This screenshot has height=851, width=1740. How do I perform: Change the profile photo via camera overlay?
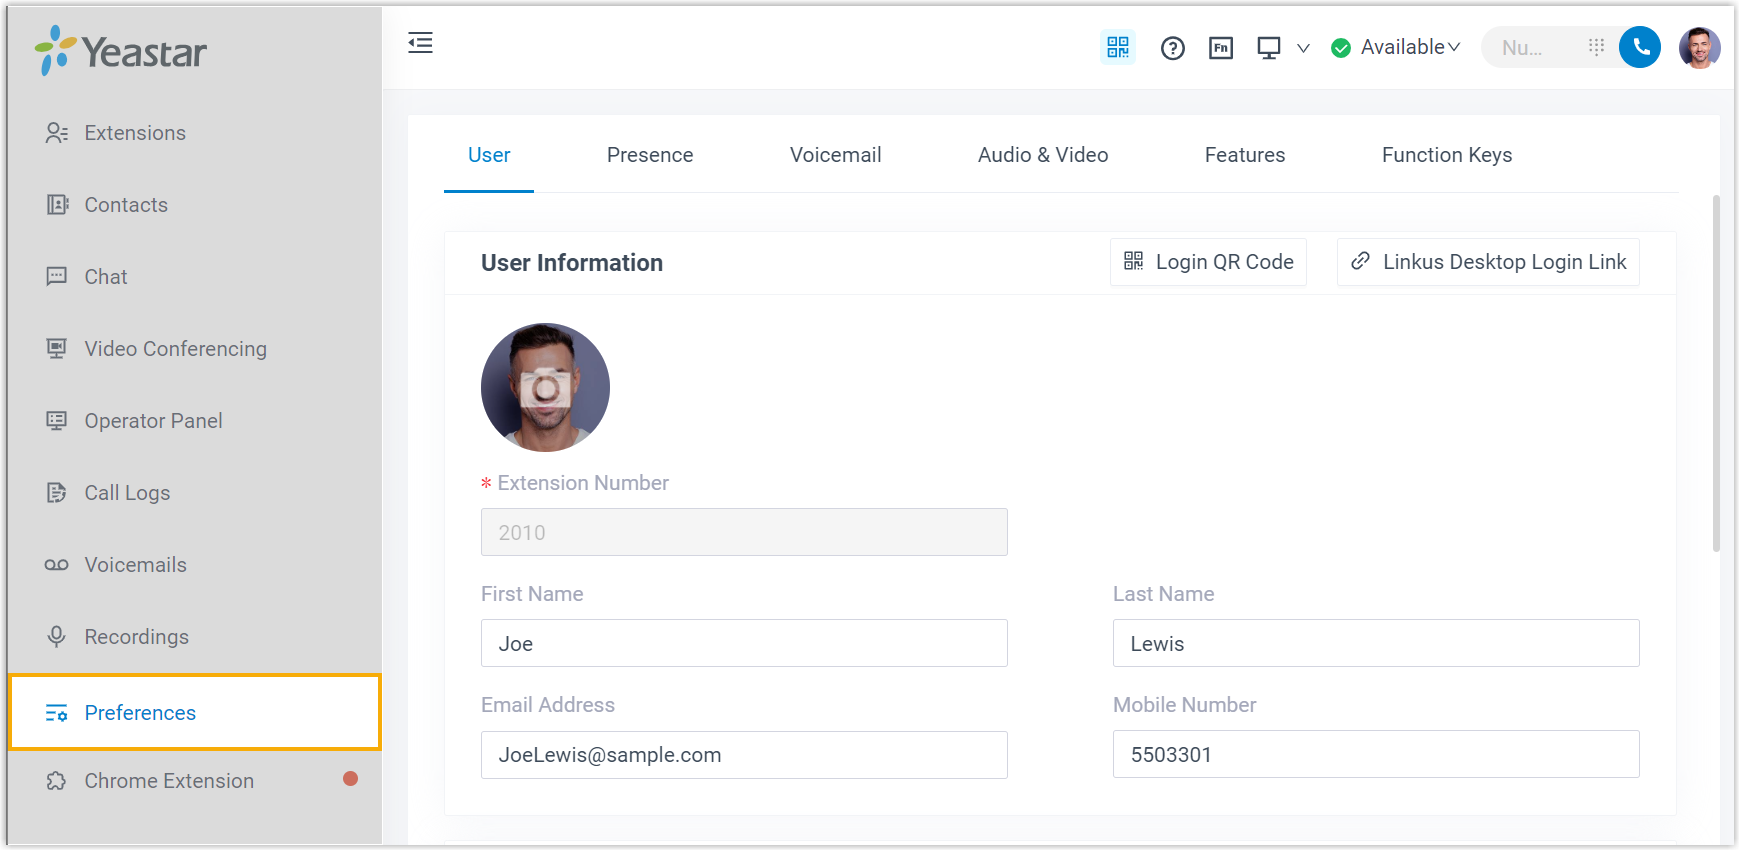[x=545, y=388]
